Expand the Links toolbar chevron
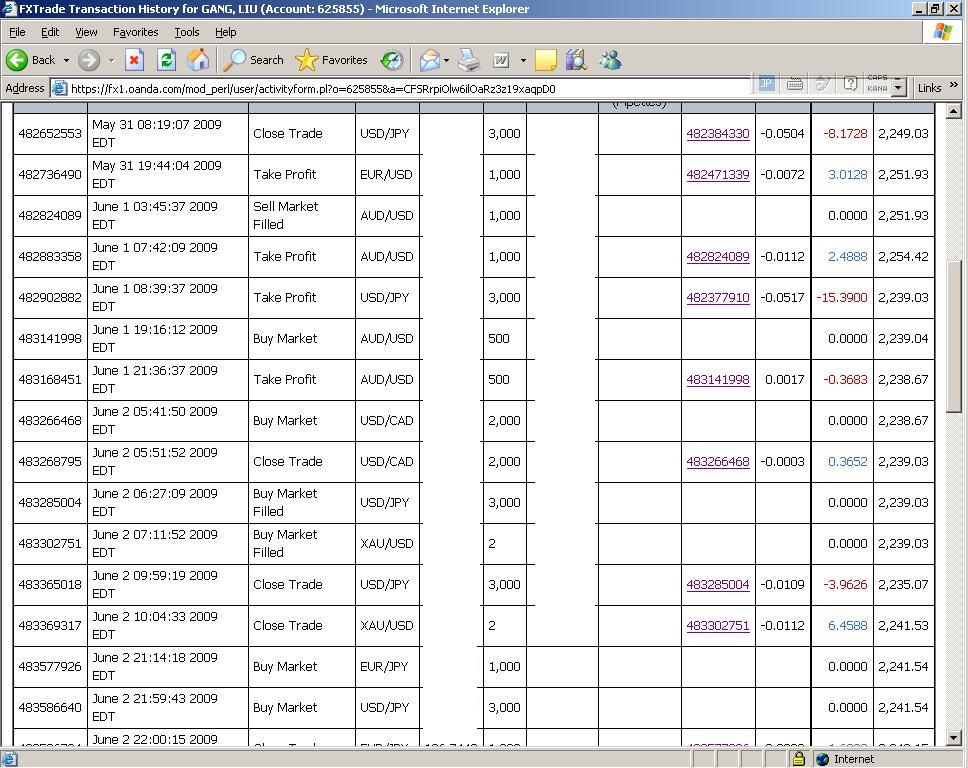 coord(954,85)
